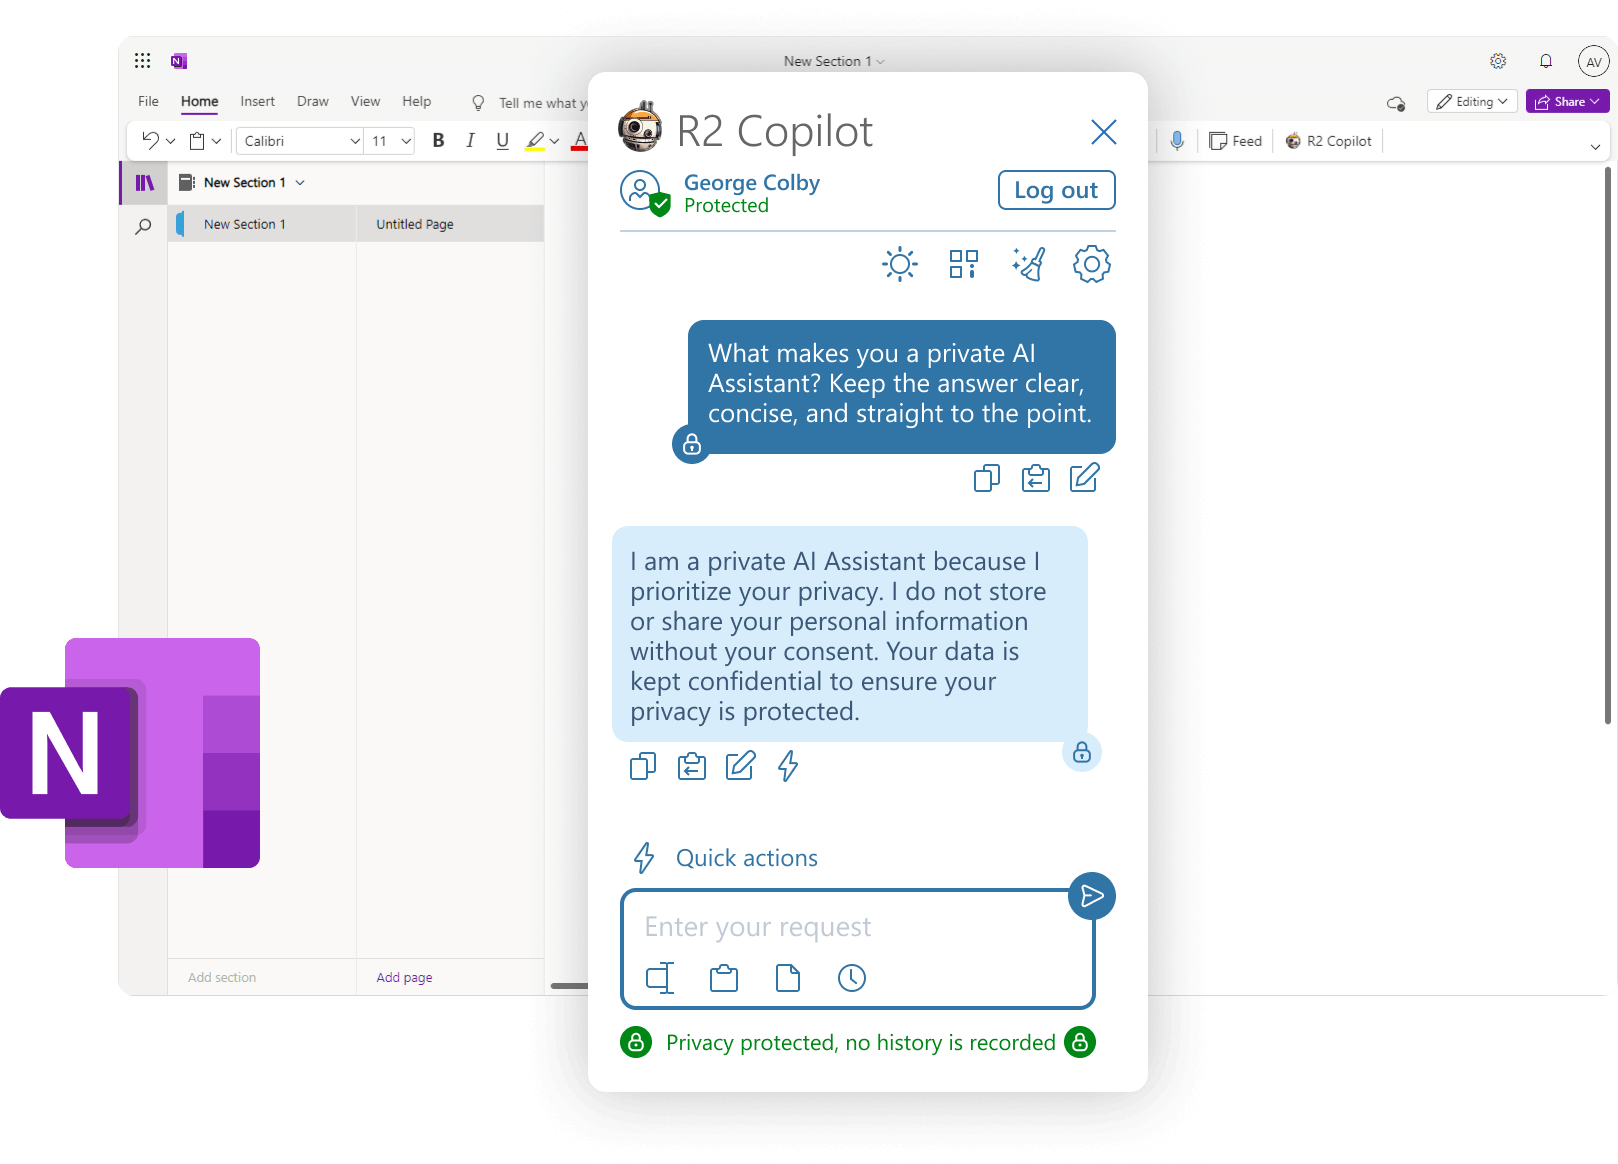The image size is (1618, 1164).
Task: Toggle the light theme sun icon
Action: coord(900,264)
